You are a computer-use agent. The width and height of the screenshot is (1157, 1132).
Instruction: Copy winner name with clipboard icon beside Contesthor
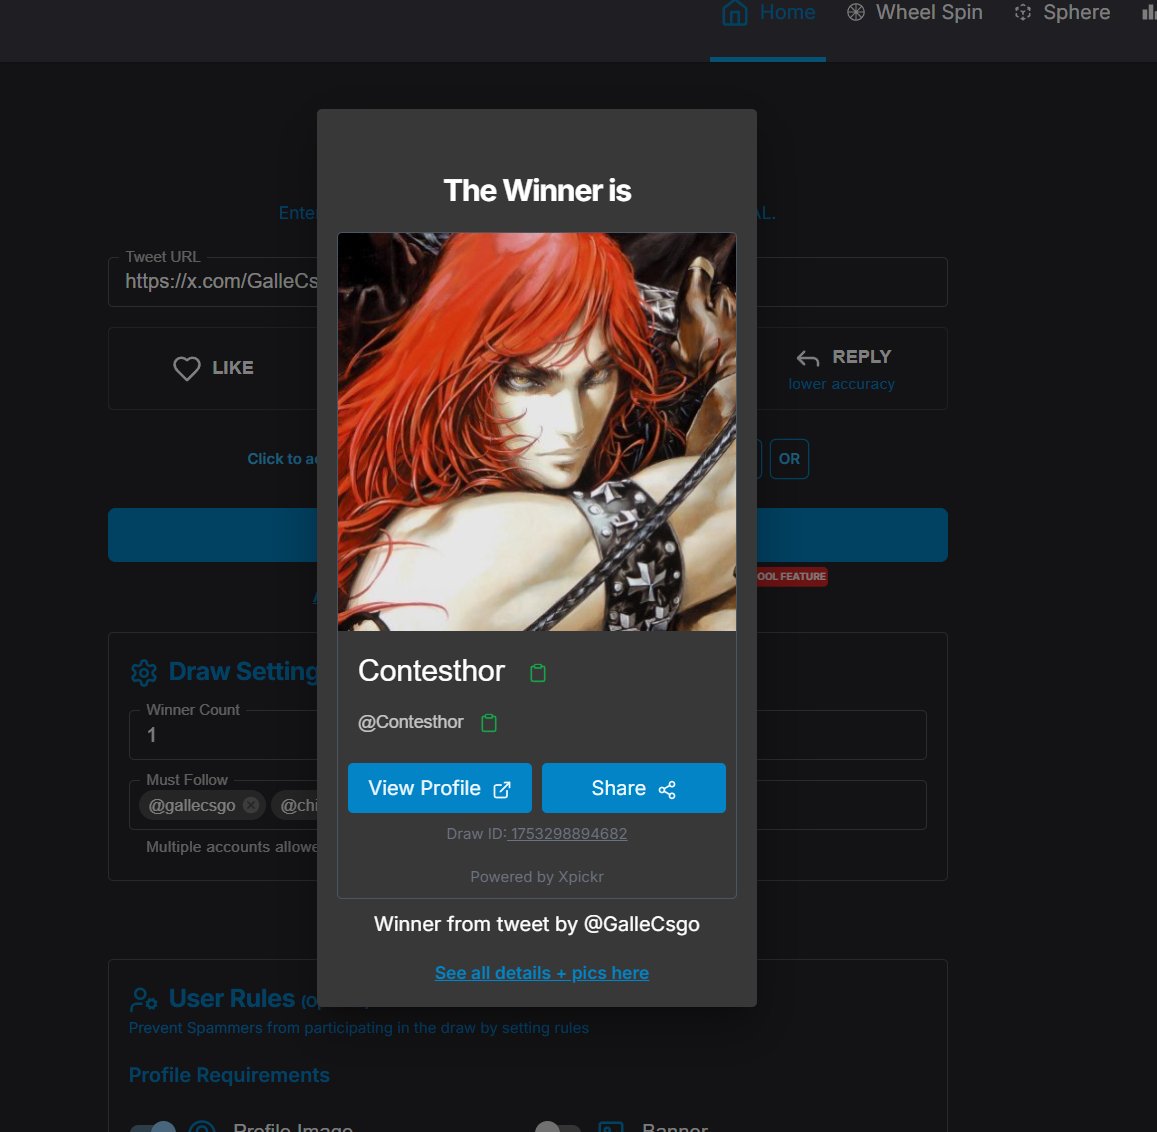point(538,672)
